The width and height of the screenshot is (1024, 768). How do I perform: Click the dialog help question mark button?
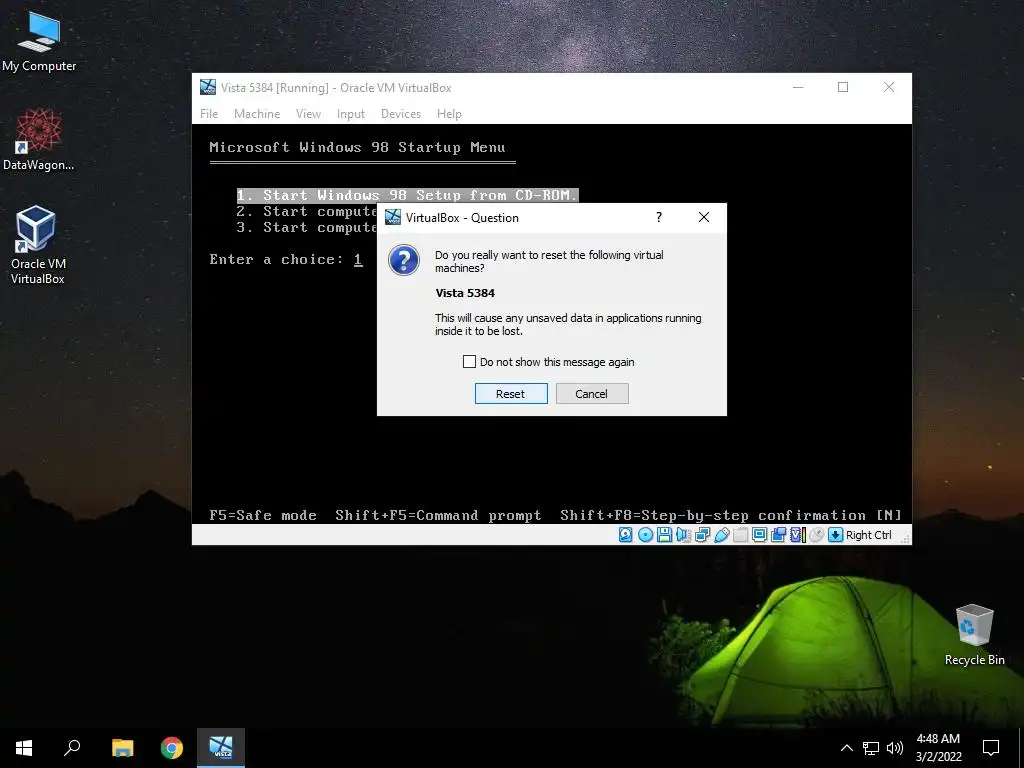click(x=659, y=217)
